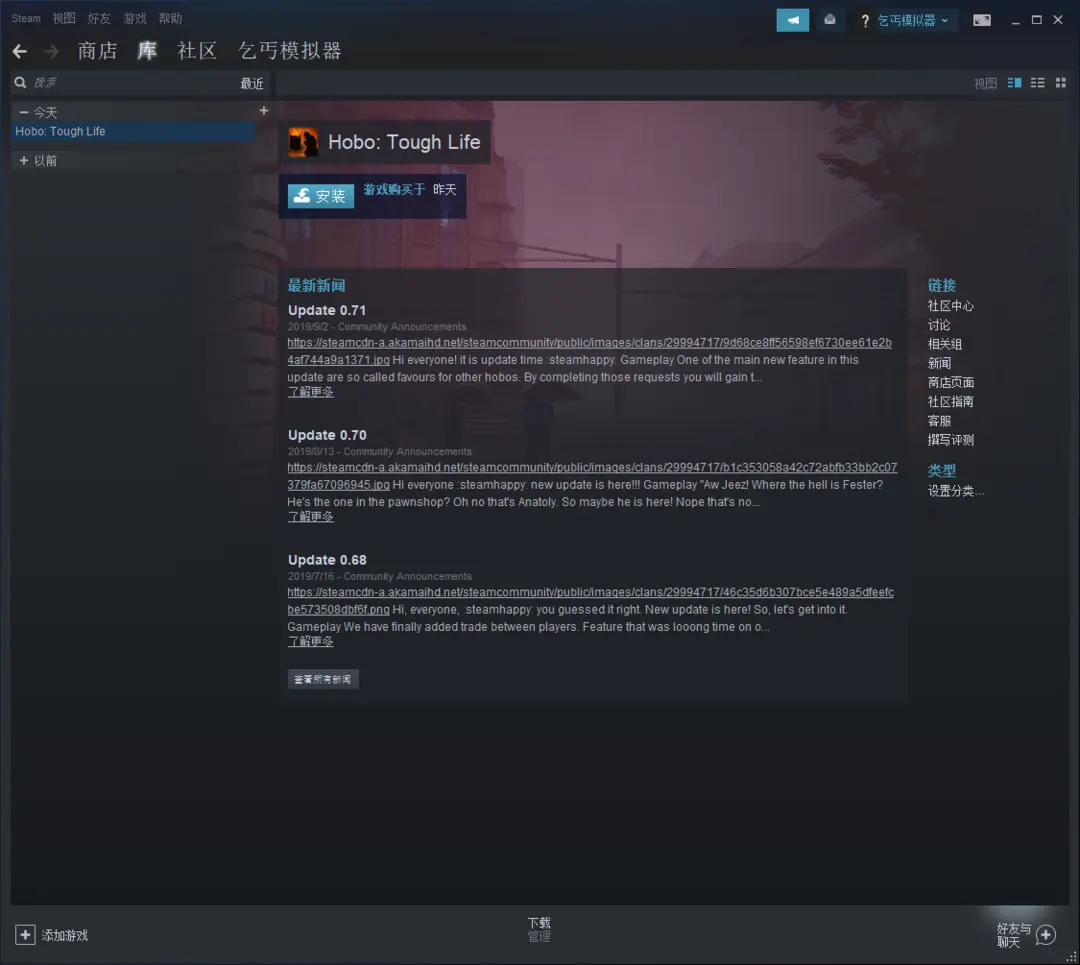Open the Steam menu
The width and height of the screenshot is (1080, 965).
point(26,19)
